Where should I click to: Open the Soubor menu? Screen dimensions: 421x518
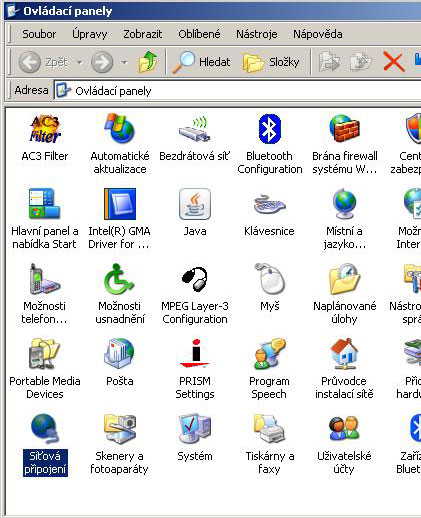pos(39,34)
